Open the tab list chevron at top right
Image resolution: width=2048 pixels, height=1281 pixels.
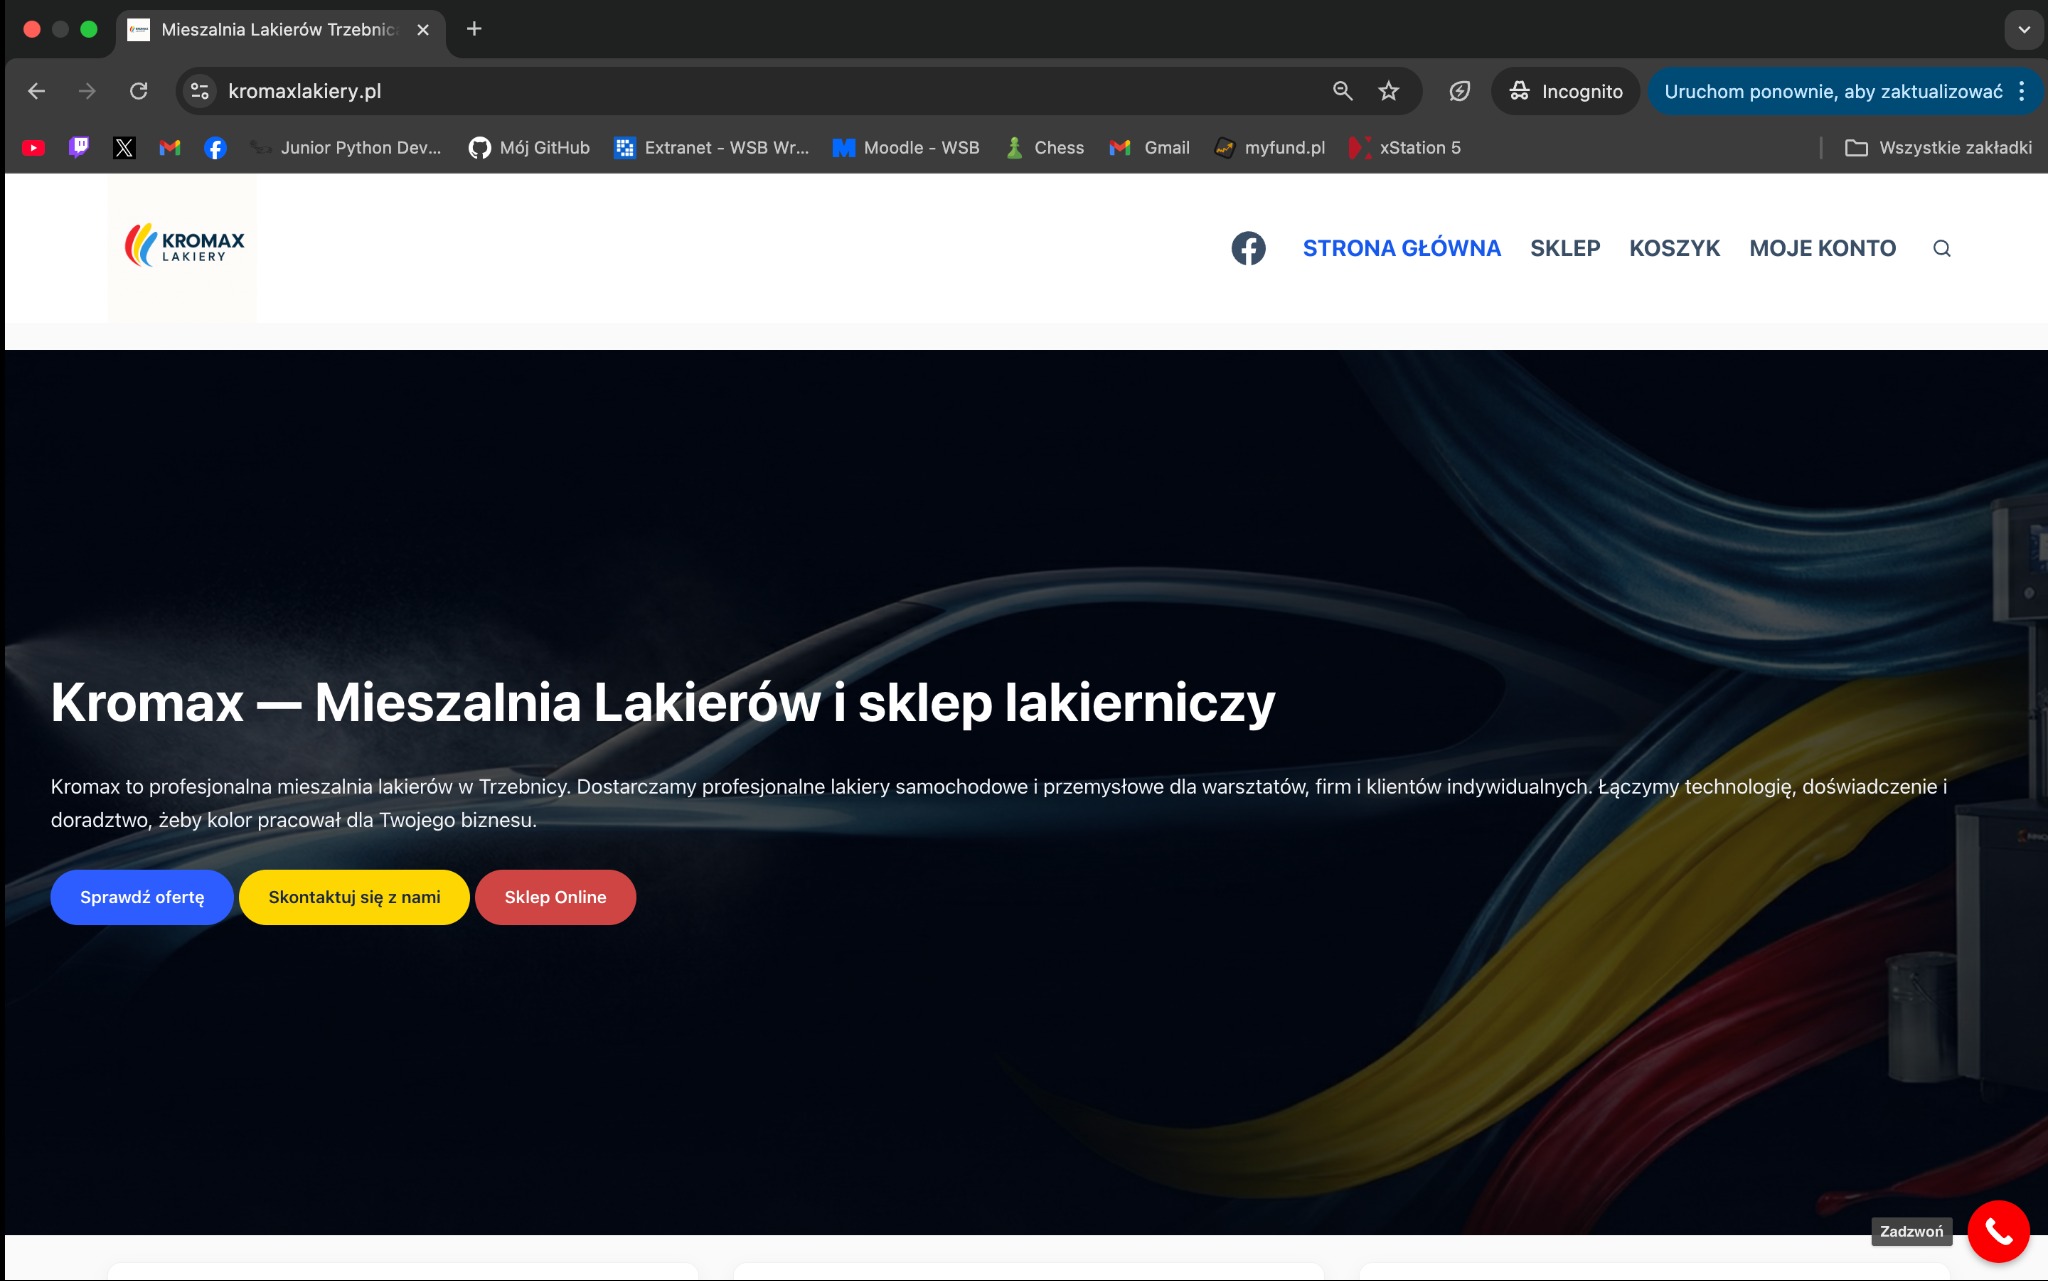coord(2022,28)
